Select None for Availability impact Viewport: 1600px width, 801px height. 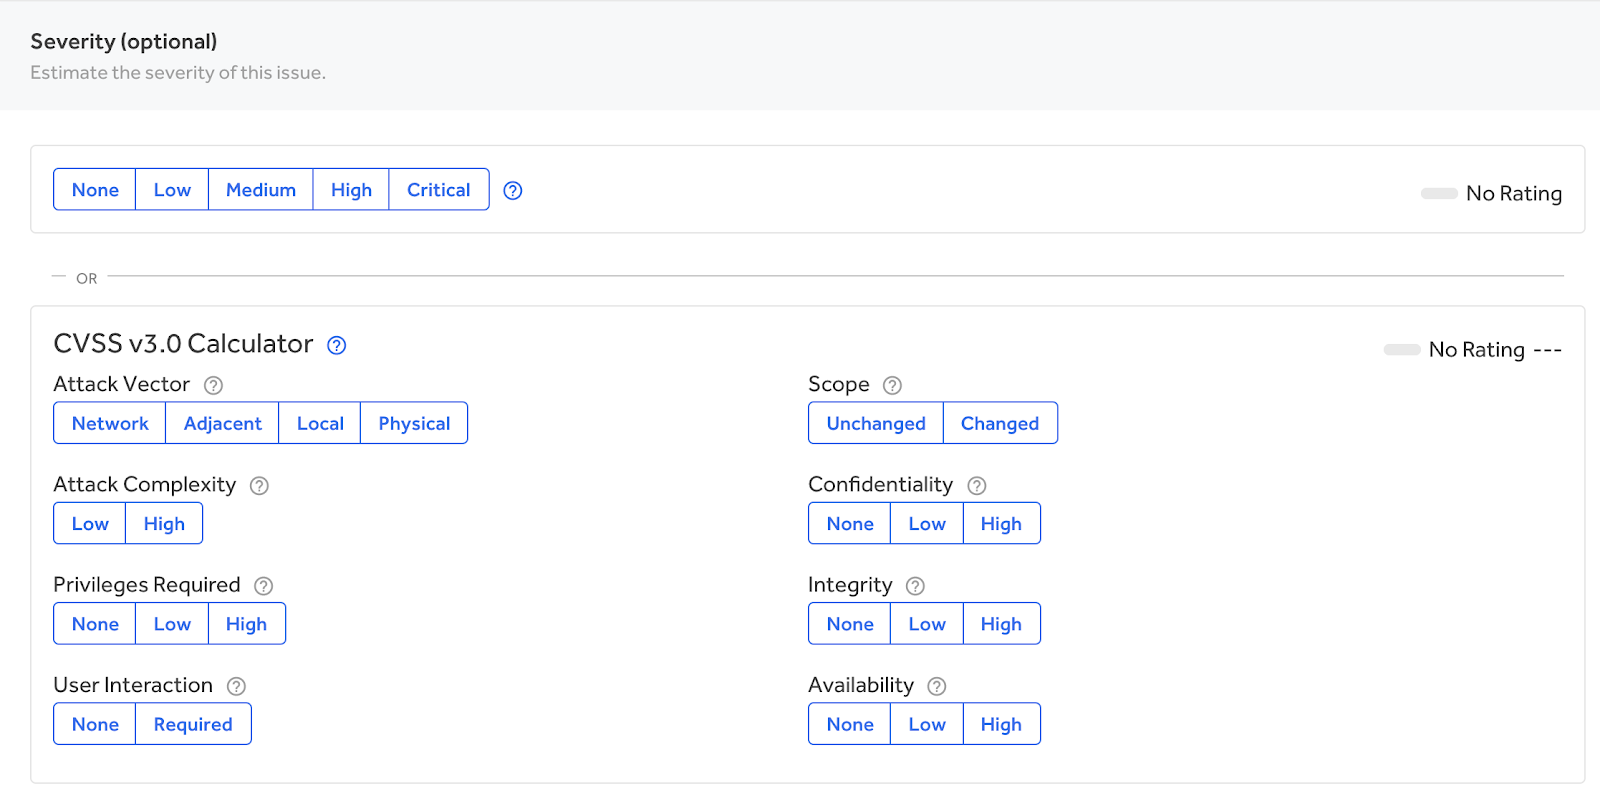[850, 724]
